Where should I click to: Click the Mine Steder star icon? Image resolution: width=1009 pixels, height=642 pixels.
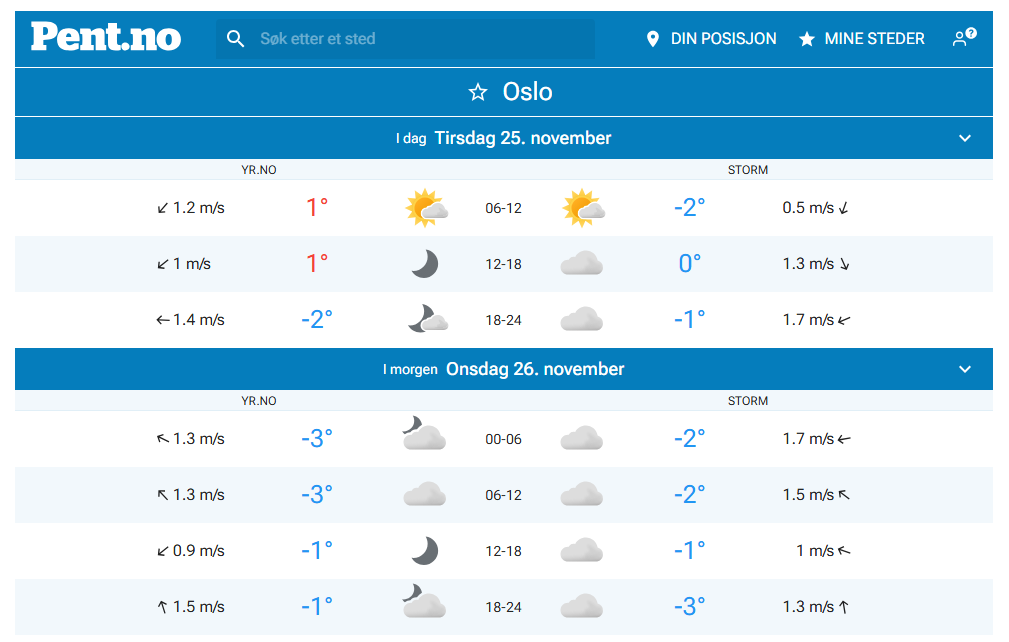pos(807,39)
